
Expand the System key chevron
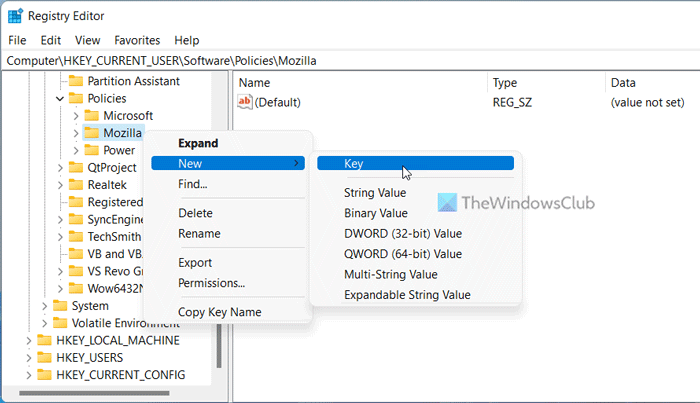tap(44, 306)
